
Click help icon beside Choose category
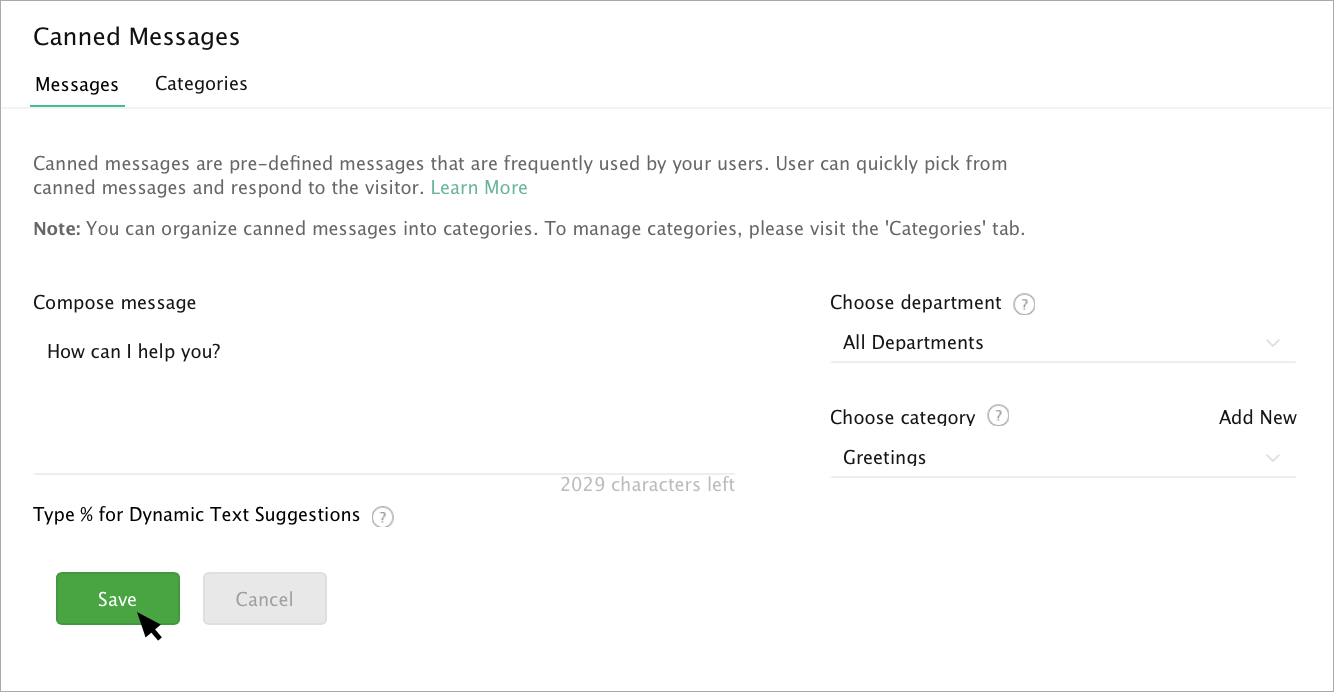pyautogui.click(x=998, y=416)
